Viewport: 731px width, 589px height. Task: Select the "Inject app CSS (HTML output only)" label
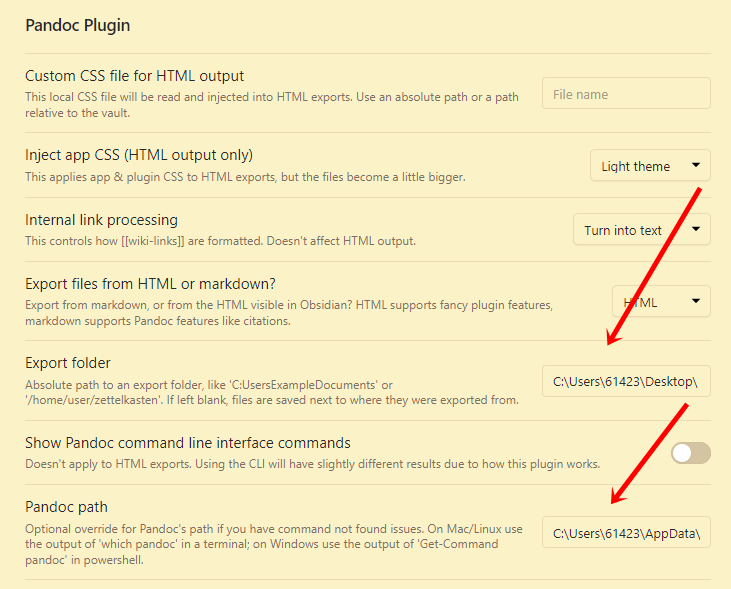click(x=139, y=155)
